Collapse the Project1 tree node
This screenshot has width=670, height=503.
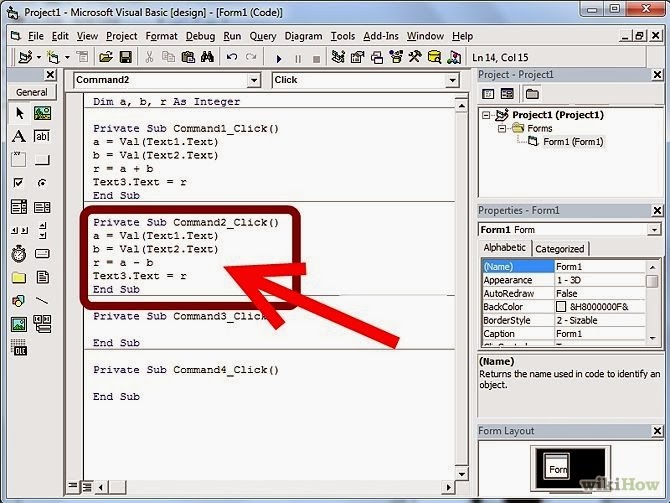486,115
